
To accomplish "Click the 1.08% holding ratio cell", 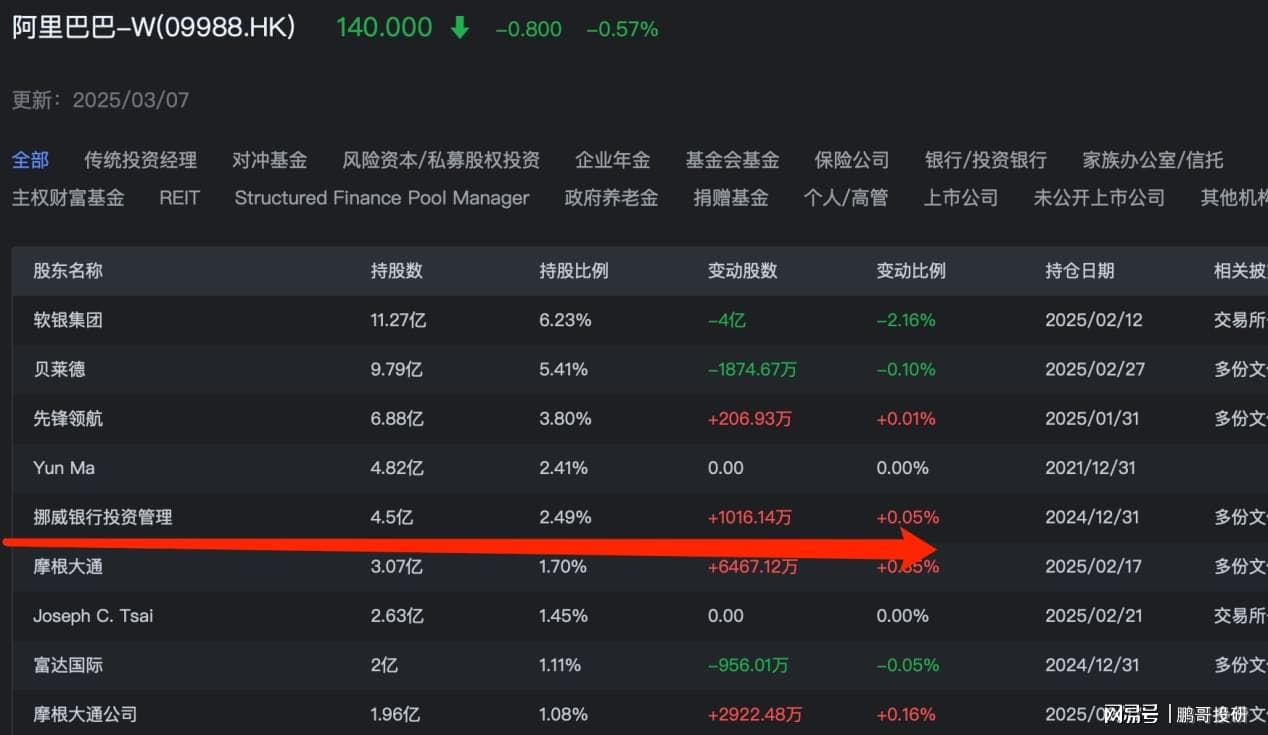I will click(x=565, y=714).
